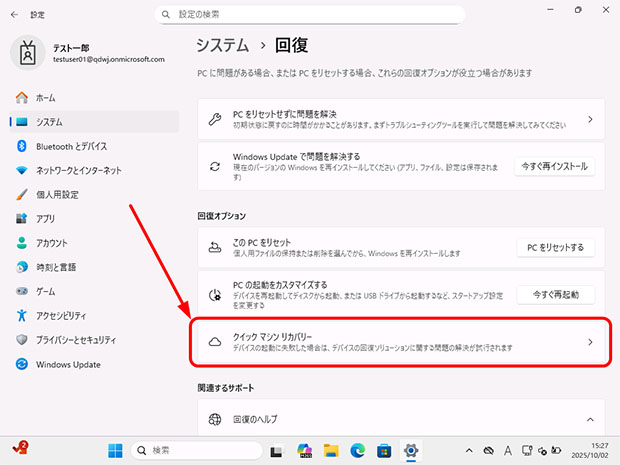Image resolution: width=620 pixels, height=465 pixels.
Task: Click the 設定の検索 search field
Action: tap(310, 15)
